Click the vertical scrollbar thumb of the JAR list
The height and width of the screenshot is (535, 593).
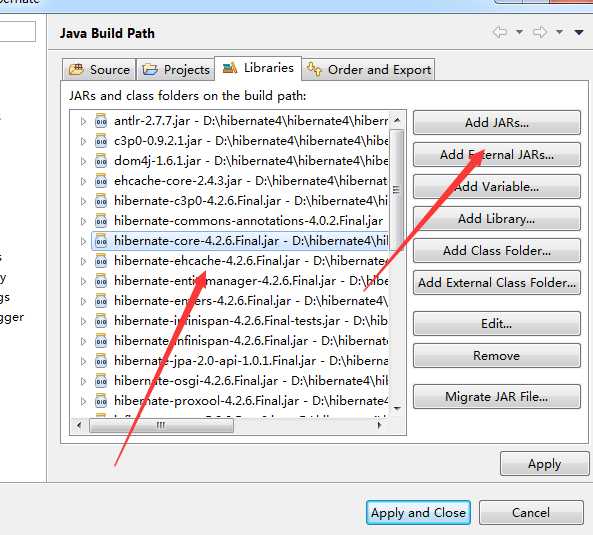[x=396, y=190]
